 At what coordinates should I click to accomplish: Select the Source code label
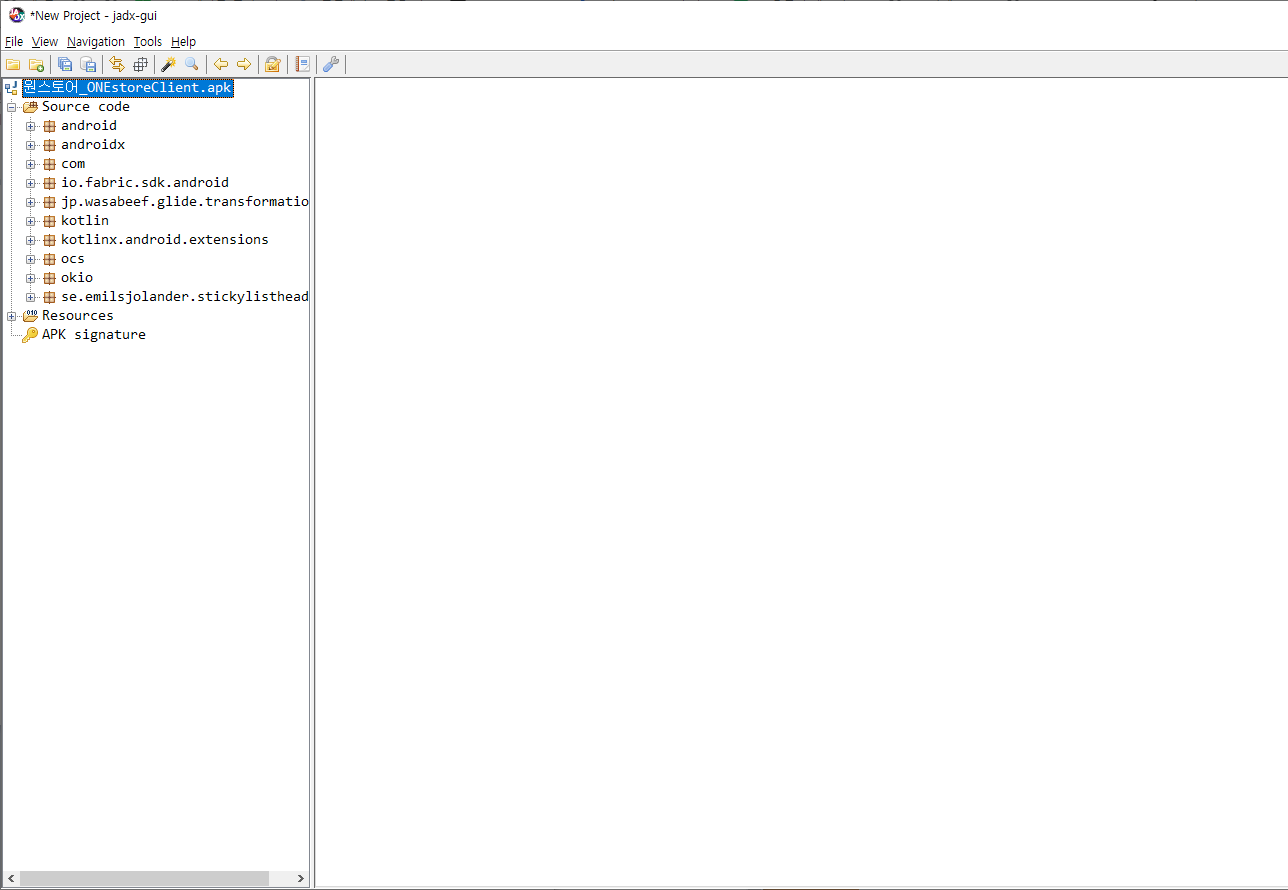[x=86, y=107]
